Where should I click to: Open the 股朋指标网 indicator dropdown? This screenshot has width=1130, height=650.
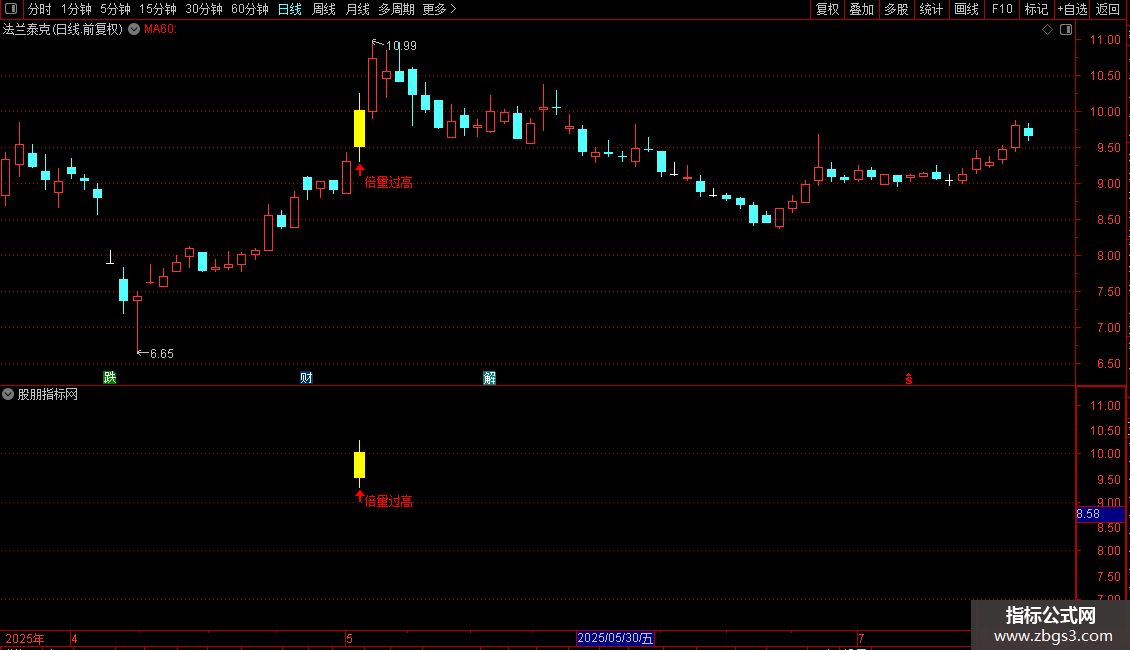(x=8, y=394)
